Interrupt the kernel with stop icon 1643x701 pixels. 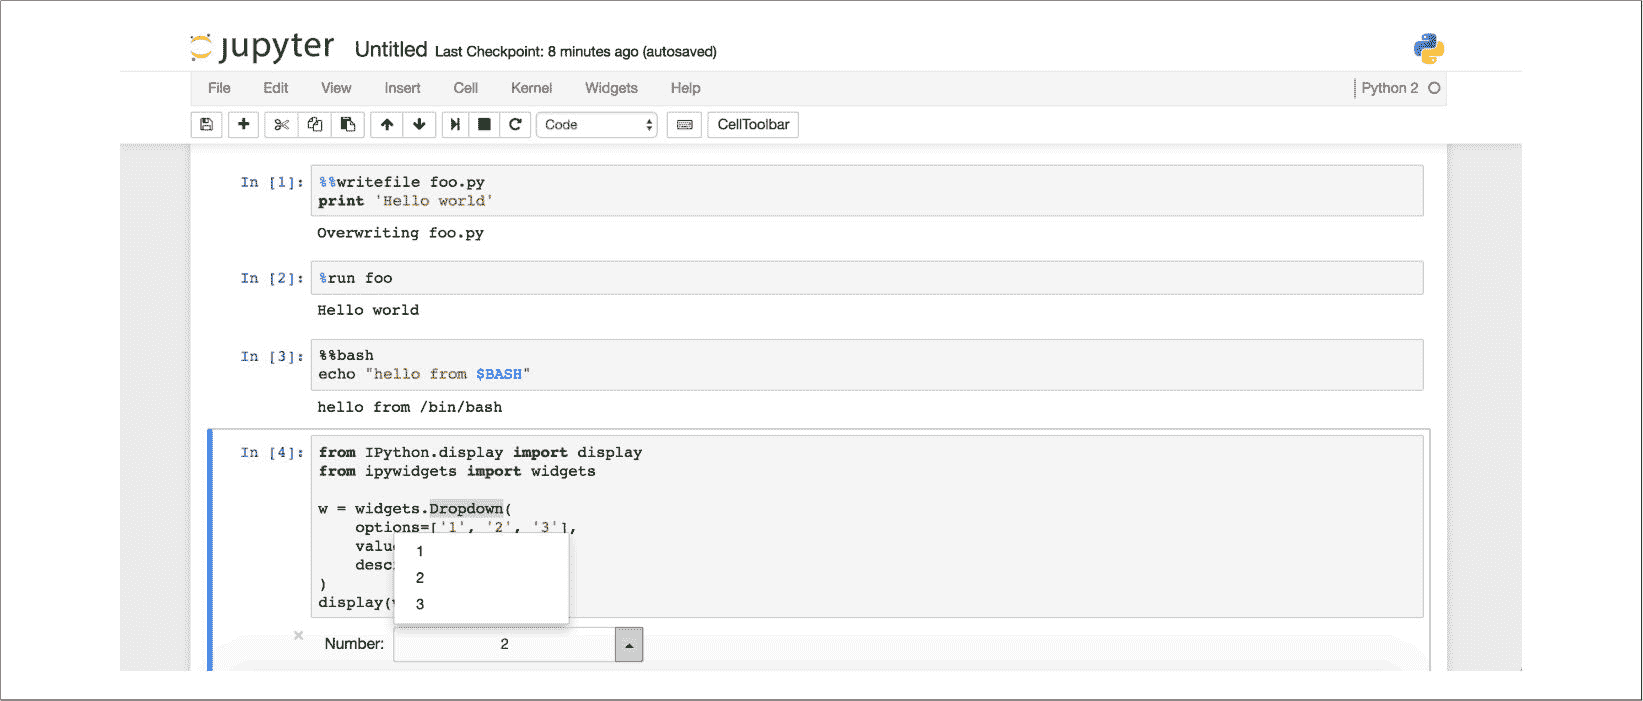(484, 125)
